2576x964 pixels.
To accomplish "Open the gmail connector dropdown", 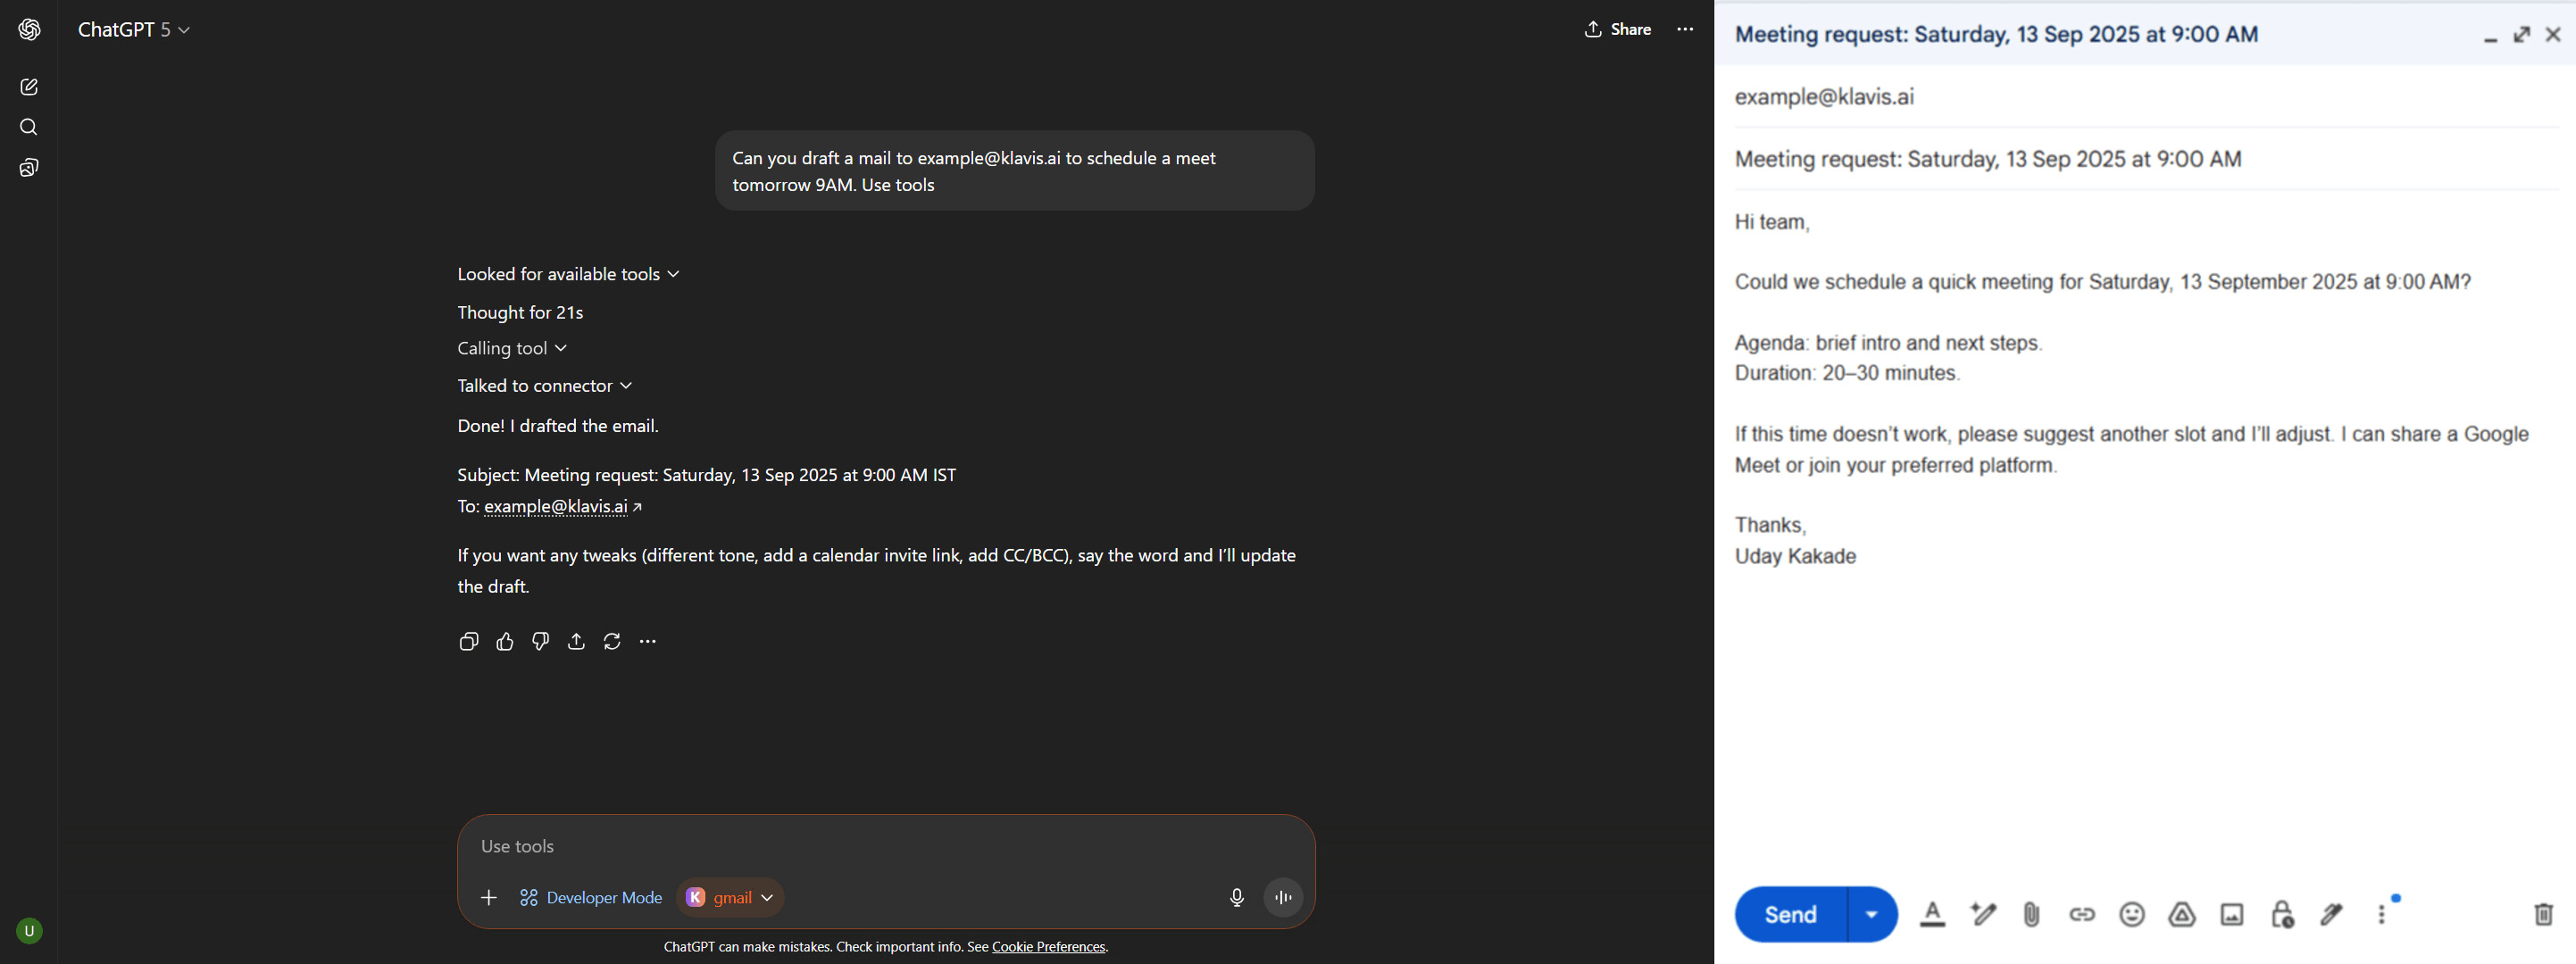I will click(730, 897).
